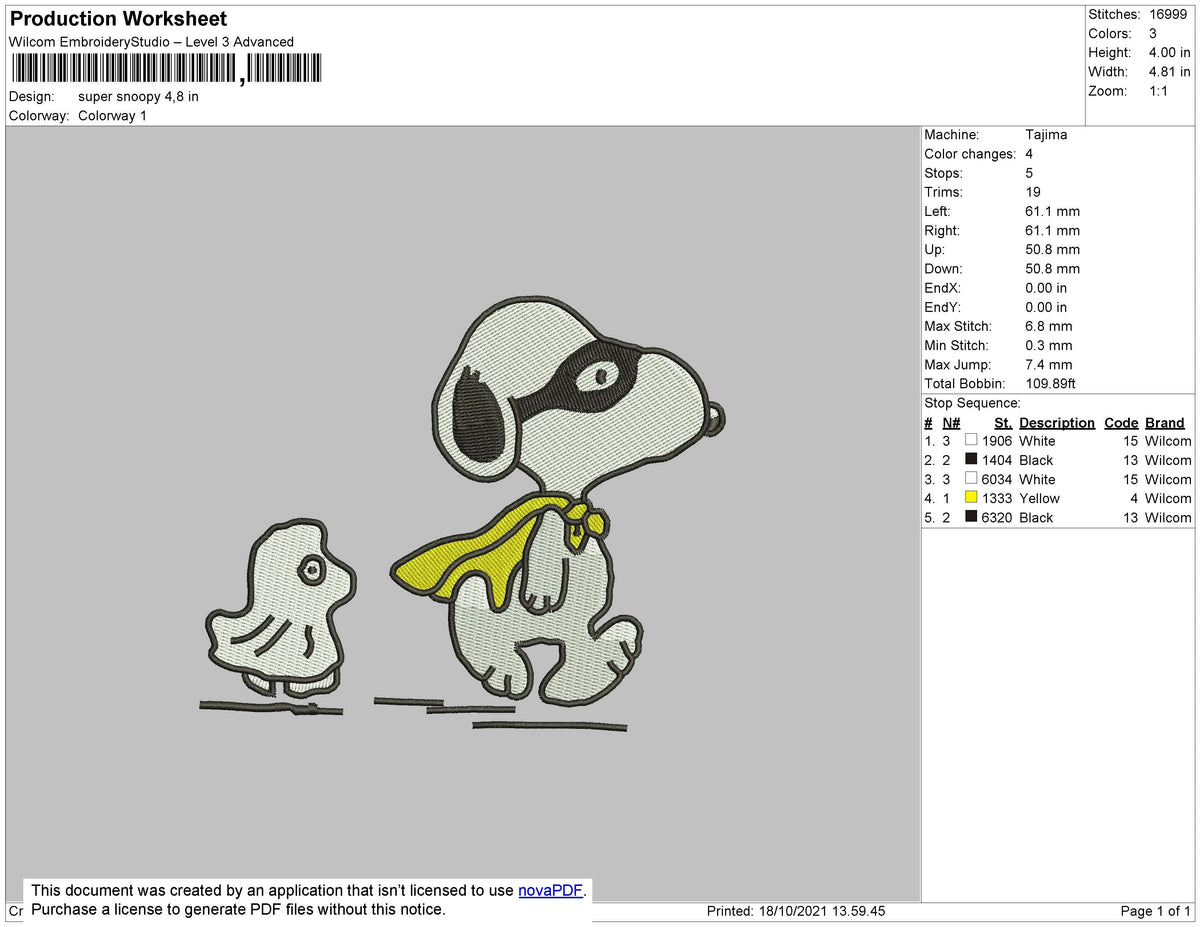
Task: Click the Description column header
Action: tap(1056, 422)
